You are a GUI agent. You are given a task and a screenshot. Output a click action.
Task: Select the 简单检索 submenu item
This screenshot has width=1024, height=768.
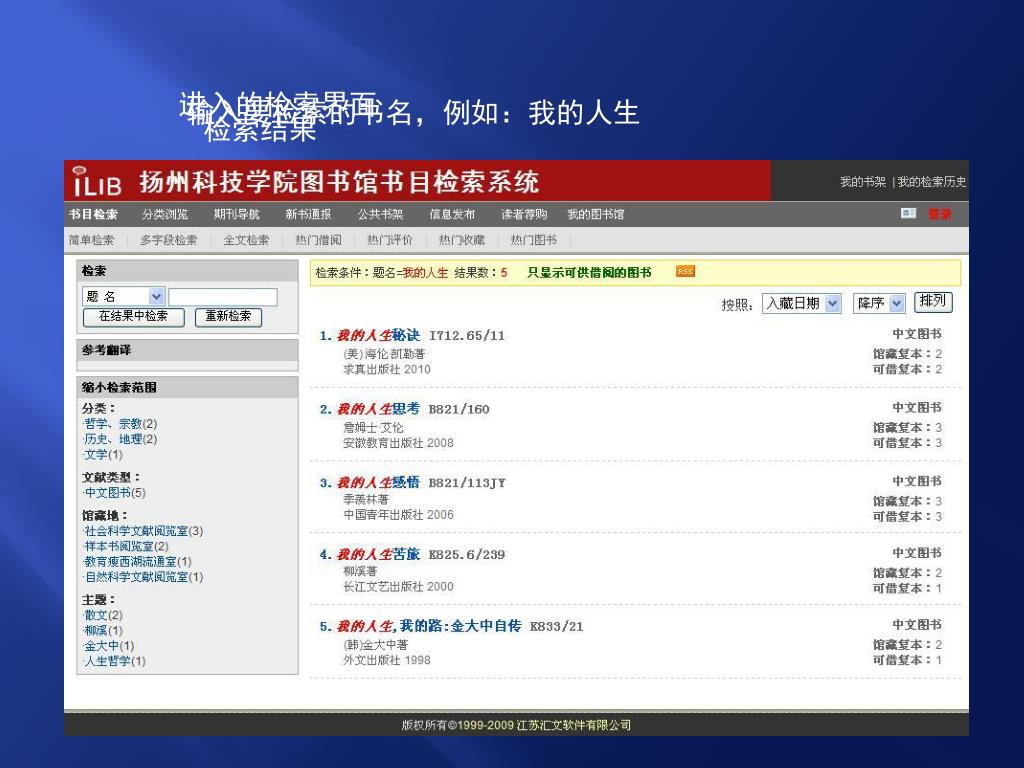tap(91, 240)
